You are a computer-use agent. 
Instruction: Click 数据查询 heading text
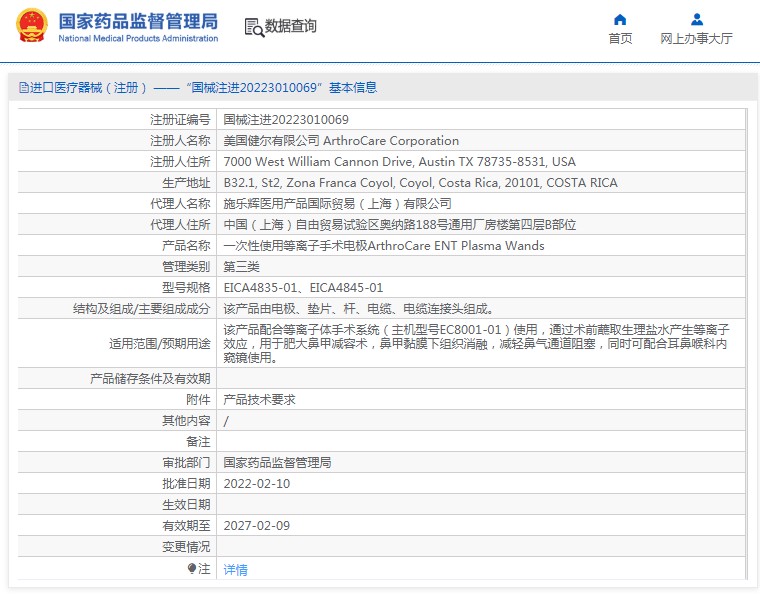pos(290,26)
